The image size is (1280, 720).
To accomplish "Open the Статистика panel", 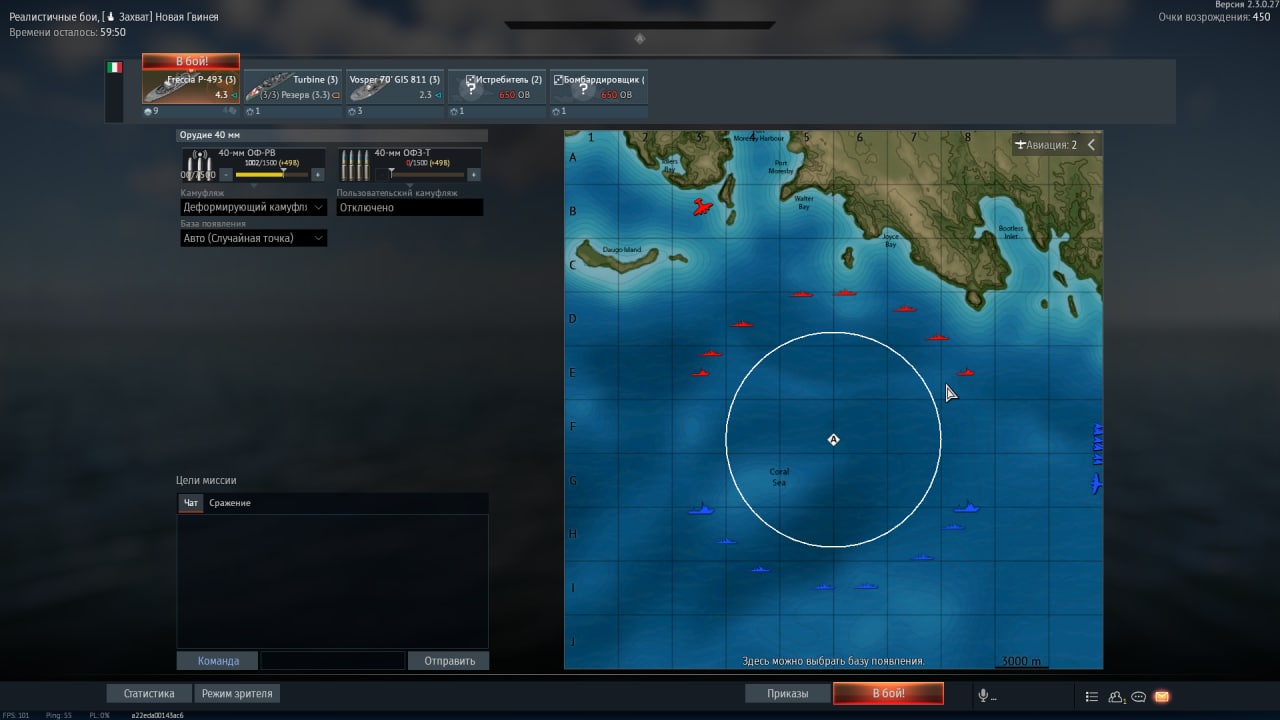I will (149, 693).
